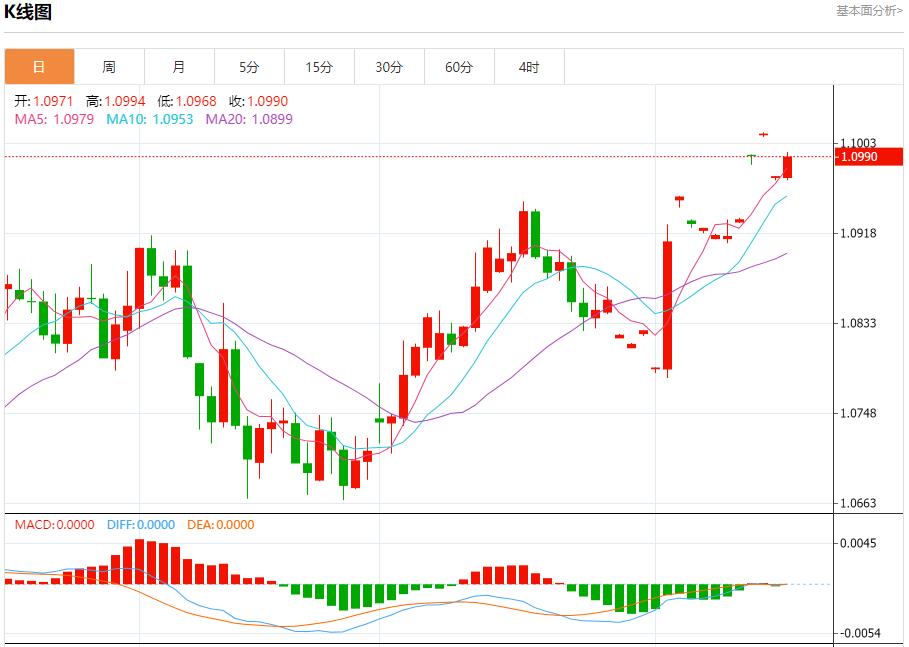Select the 日 daily chart tab

[39, 67]
